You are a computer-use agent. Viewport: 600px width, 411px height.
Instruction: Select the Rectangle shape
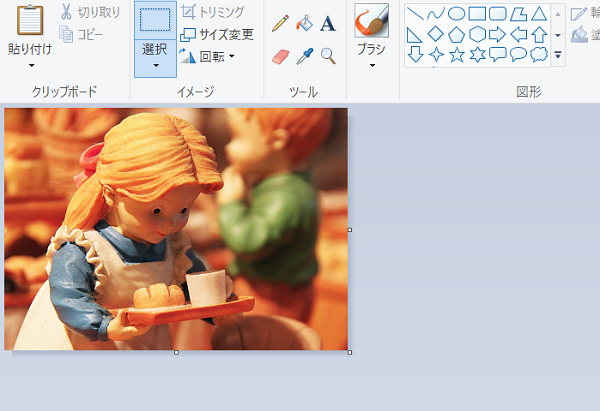pyautogui.click(x=477, y=14)
